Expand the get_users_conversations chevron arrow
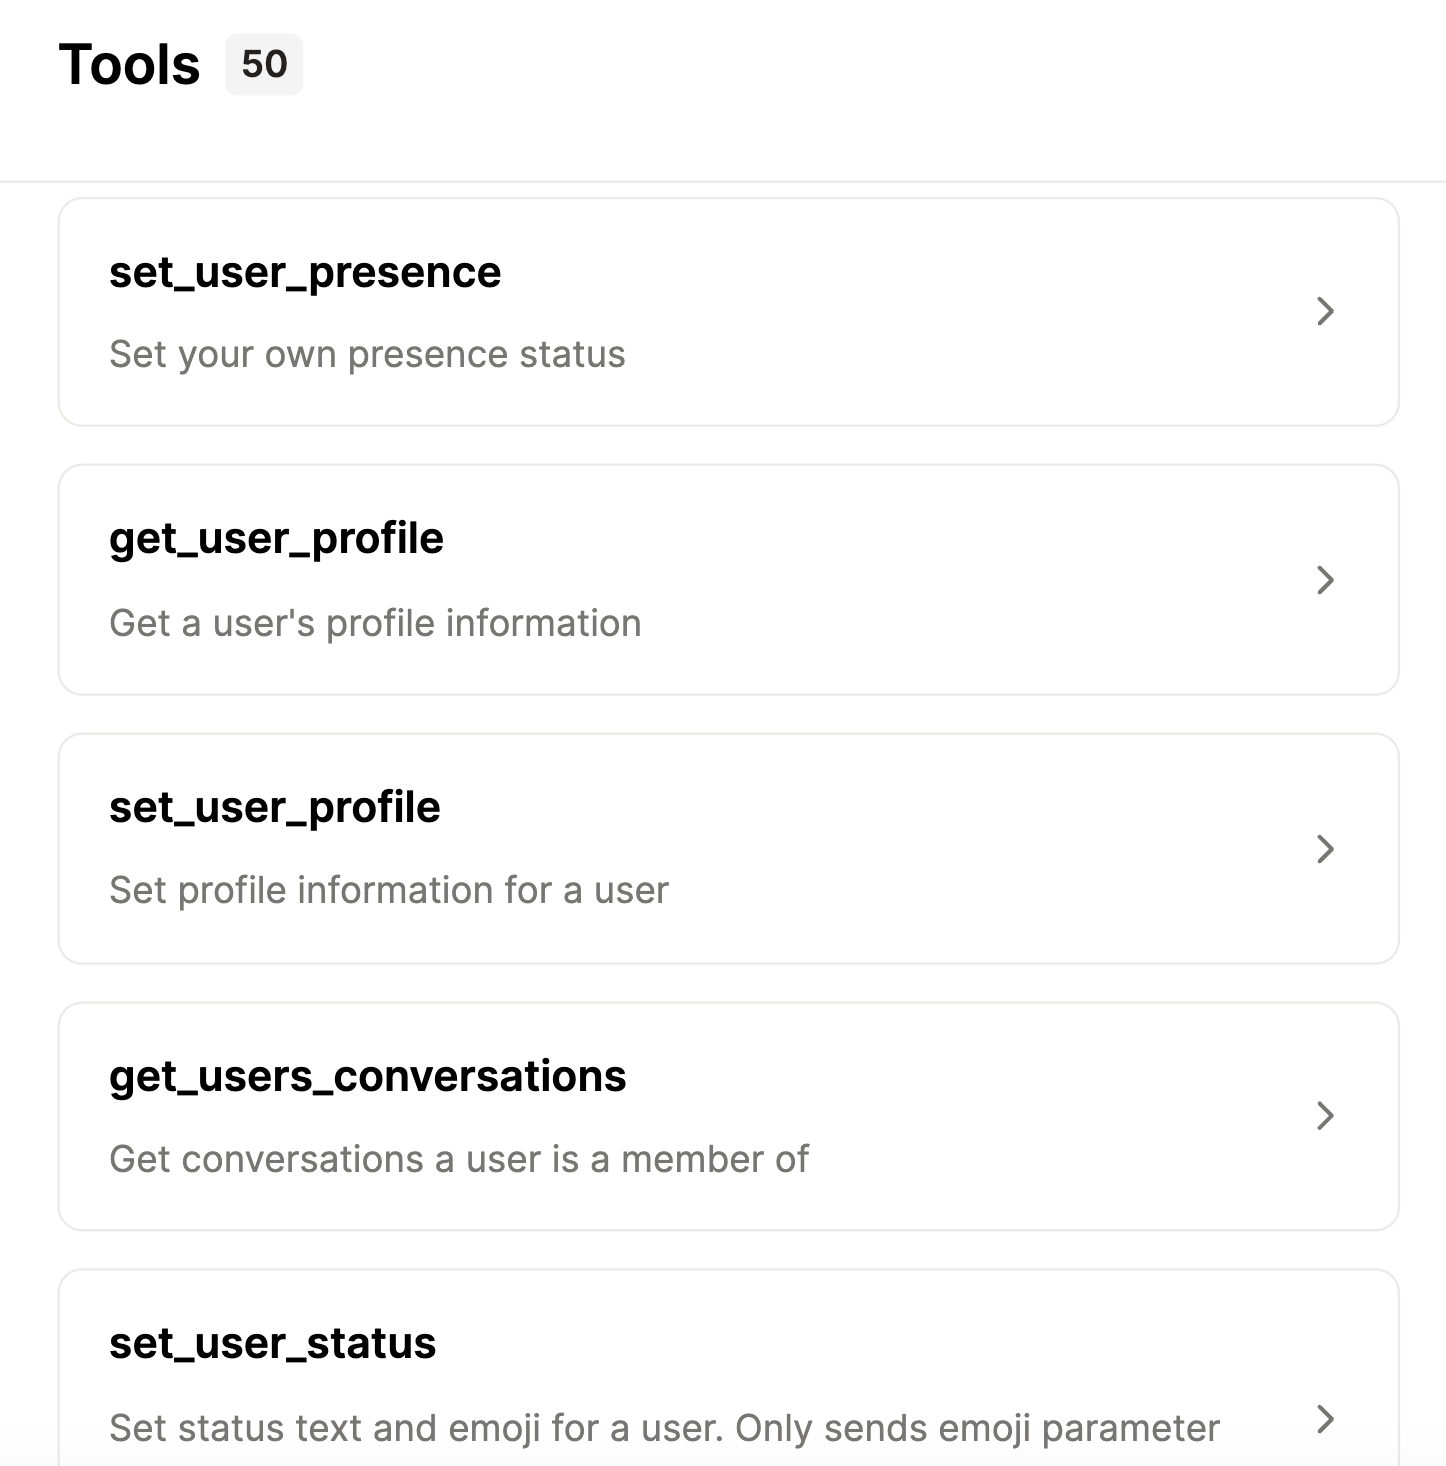 pos(1325,1116)
